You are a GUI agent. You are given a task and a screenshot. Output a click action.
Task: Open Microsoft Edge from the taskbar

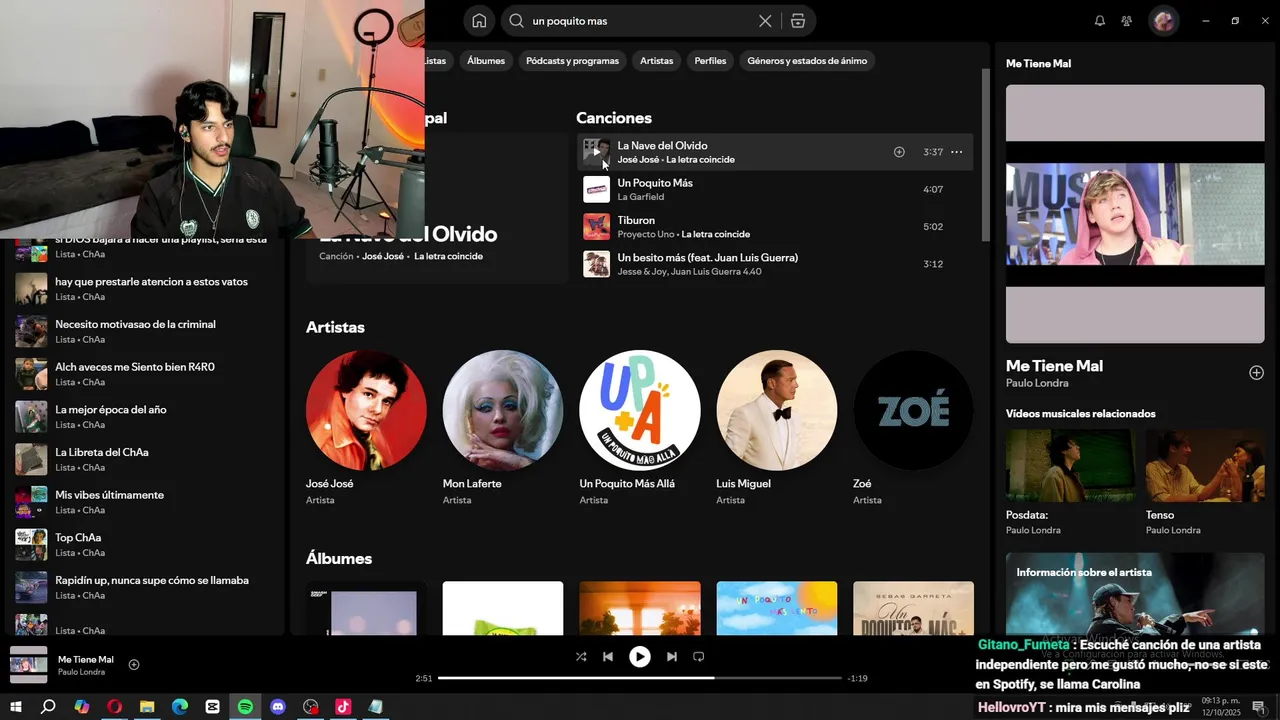(180, 707)
